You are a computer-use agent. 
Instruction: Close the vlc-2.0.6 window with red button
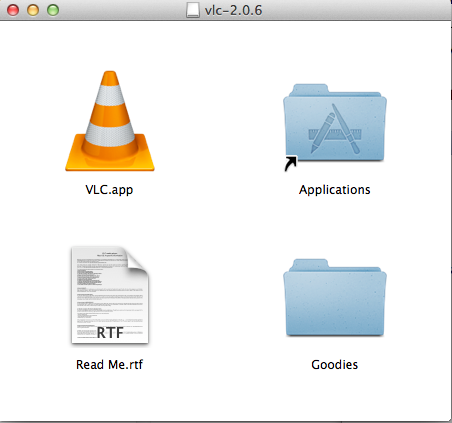[13, 10]
